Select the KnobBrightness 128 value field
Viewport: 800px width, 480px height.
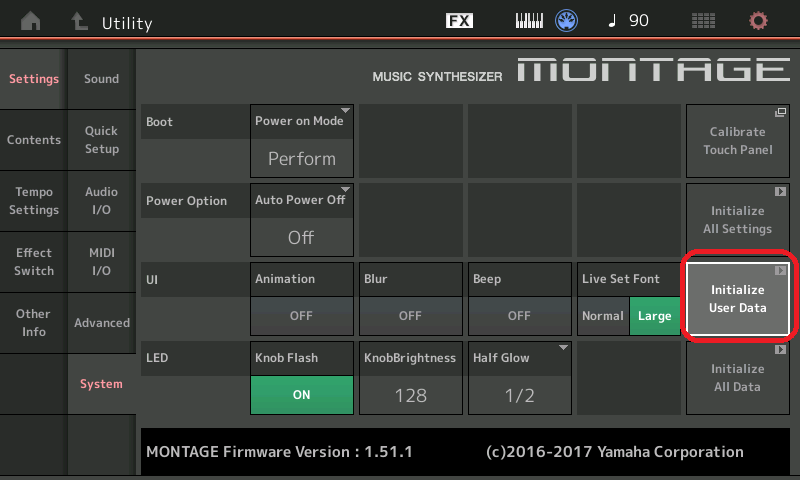pos(410,394)
